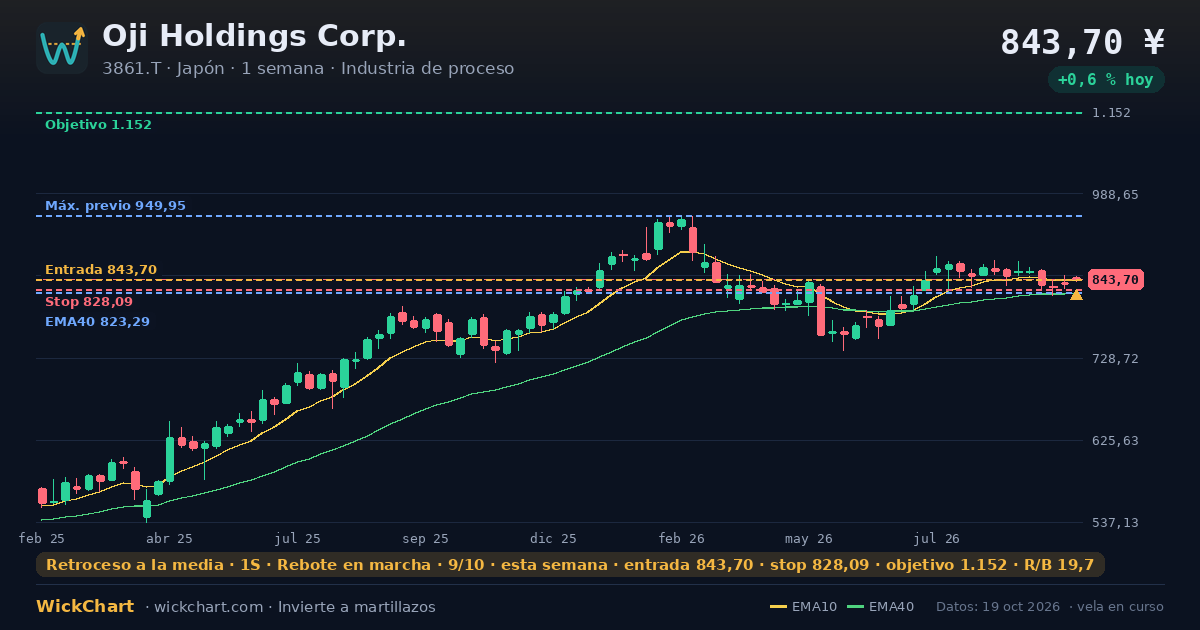Image resolution: width=1200 pixels, height=630 pixels.
Task: Click the current price 843,70 ¥
Action: [1083, 42]
